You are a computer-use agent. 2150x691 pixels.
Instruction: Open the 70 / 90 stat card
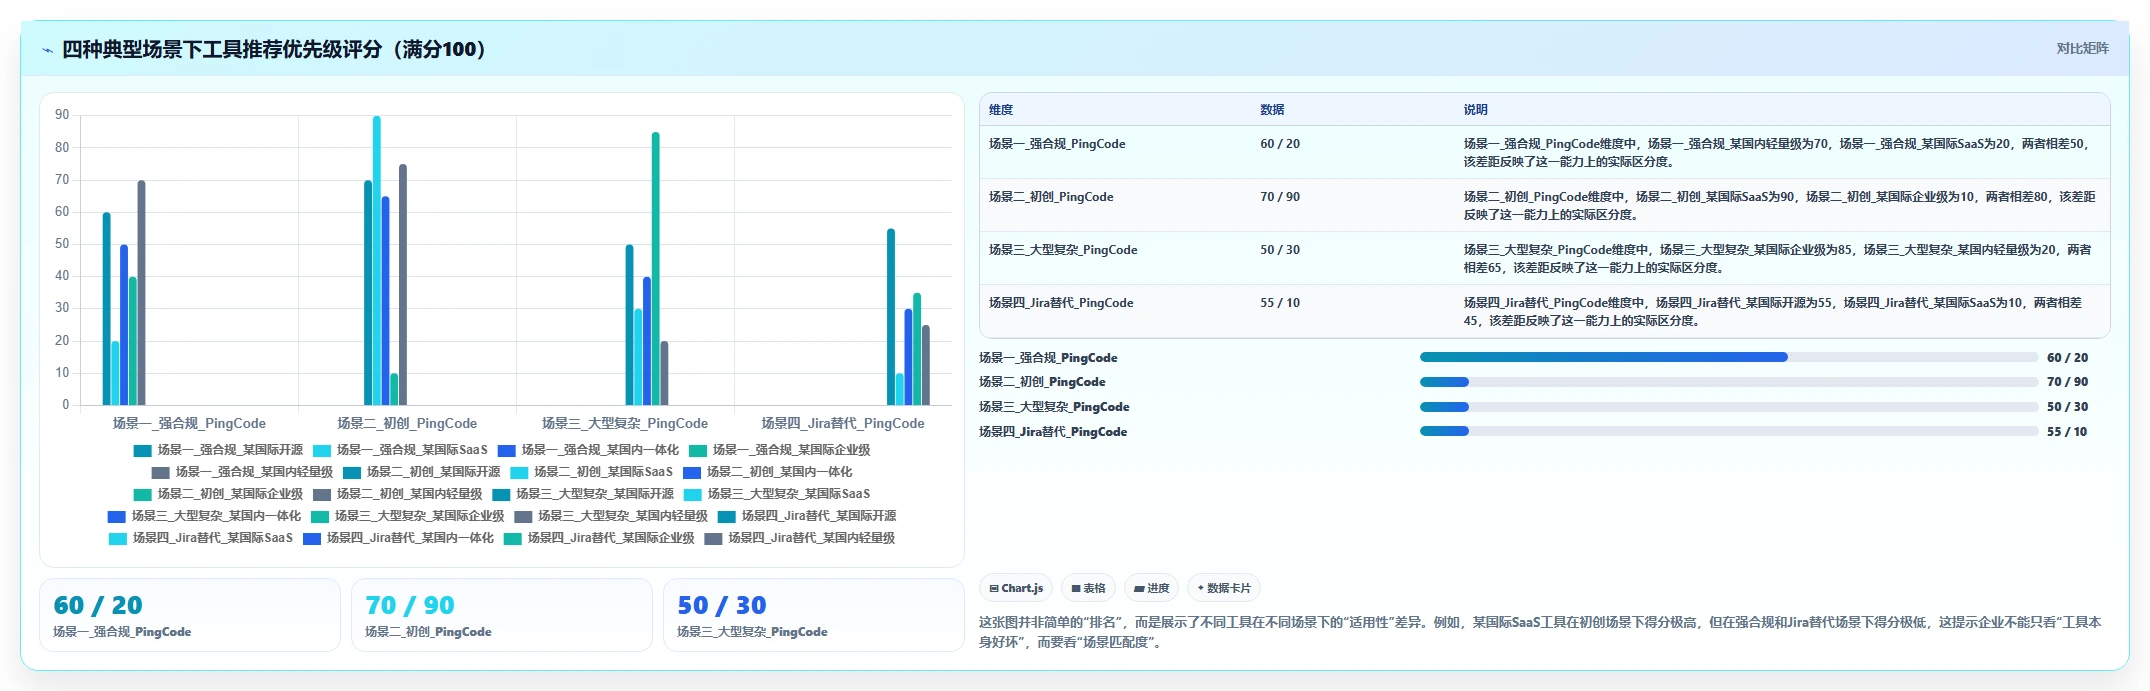tap(502, 615)
